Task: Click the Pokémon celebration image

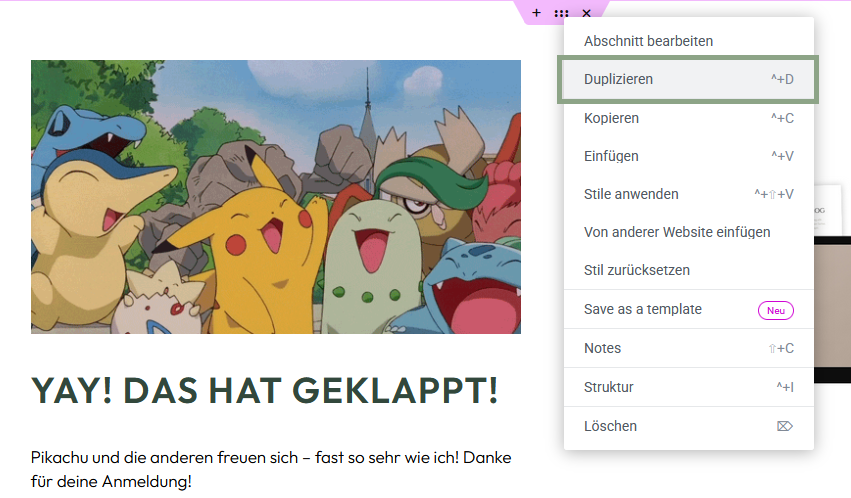Action: click(x=276, y=197)
